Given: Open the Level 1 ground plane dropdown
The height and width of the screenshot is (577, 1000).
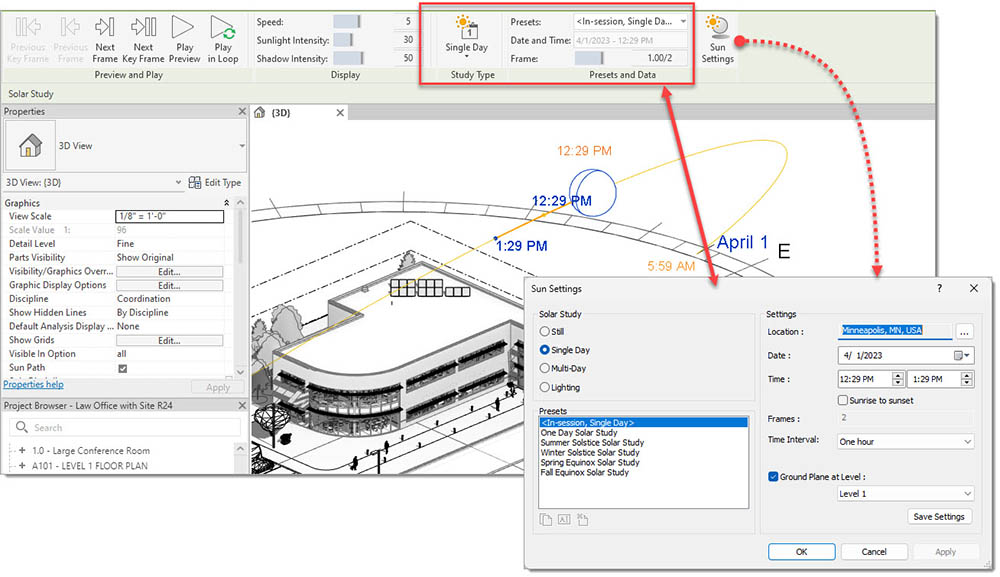Looking at the screenshot, I should pos(905,494).
